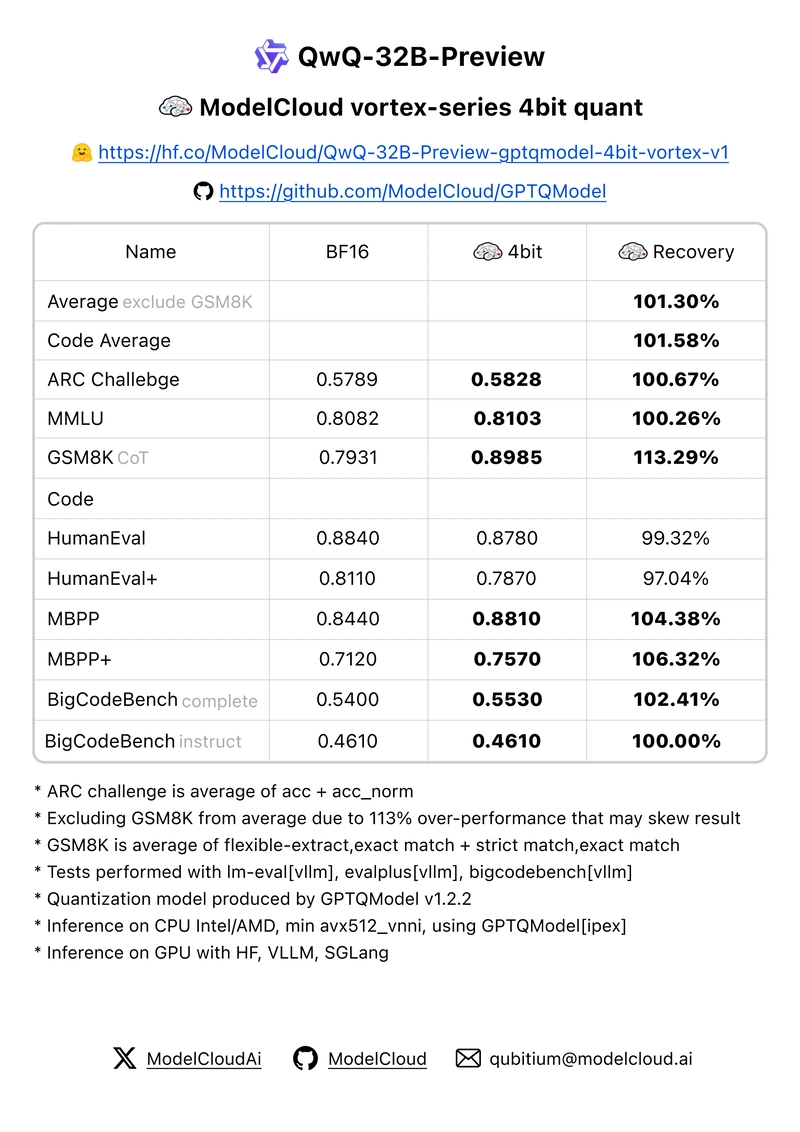Select the Name column header
Viewport: 800px width, 1132px height.
point(150,252)
